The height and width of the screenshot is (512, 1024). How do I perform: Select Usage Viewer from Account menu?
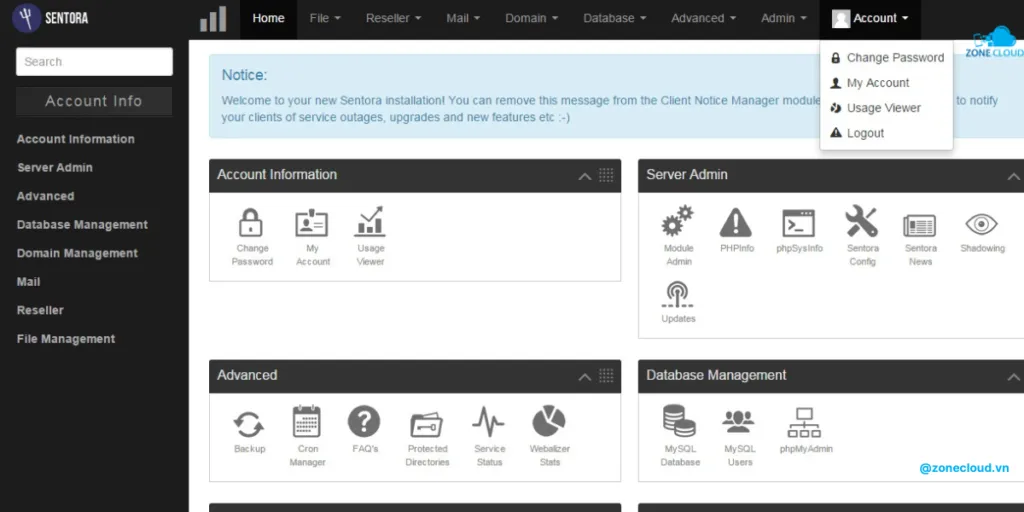[887, 108]
